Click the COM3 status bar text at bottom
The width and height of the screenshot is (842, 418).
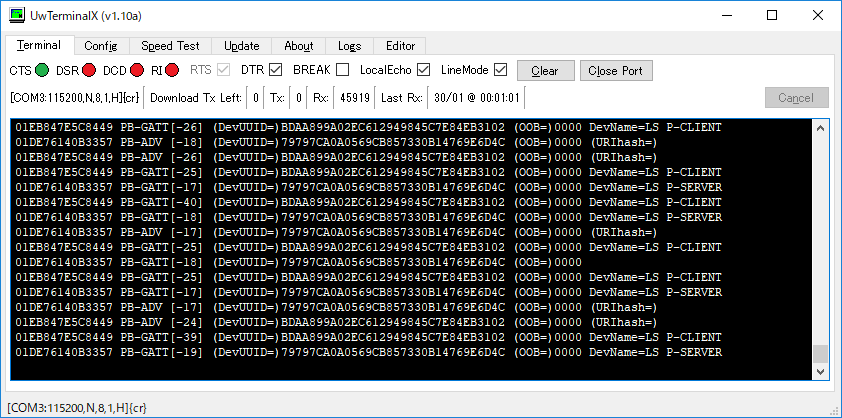tap(77, 408)
